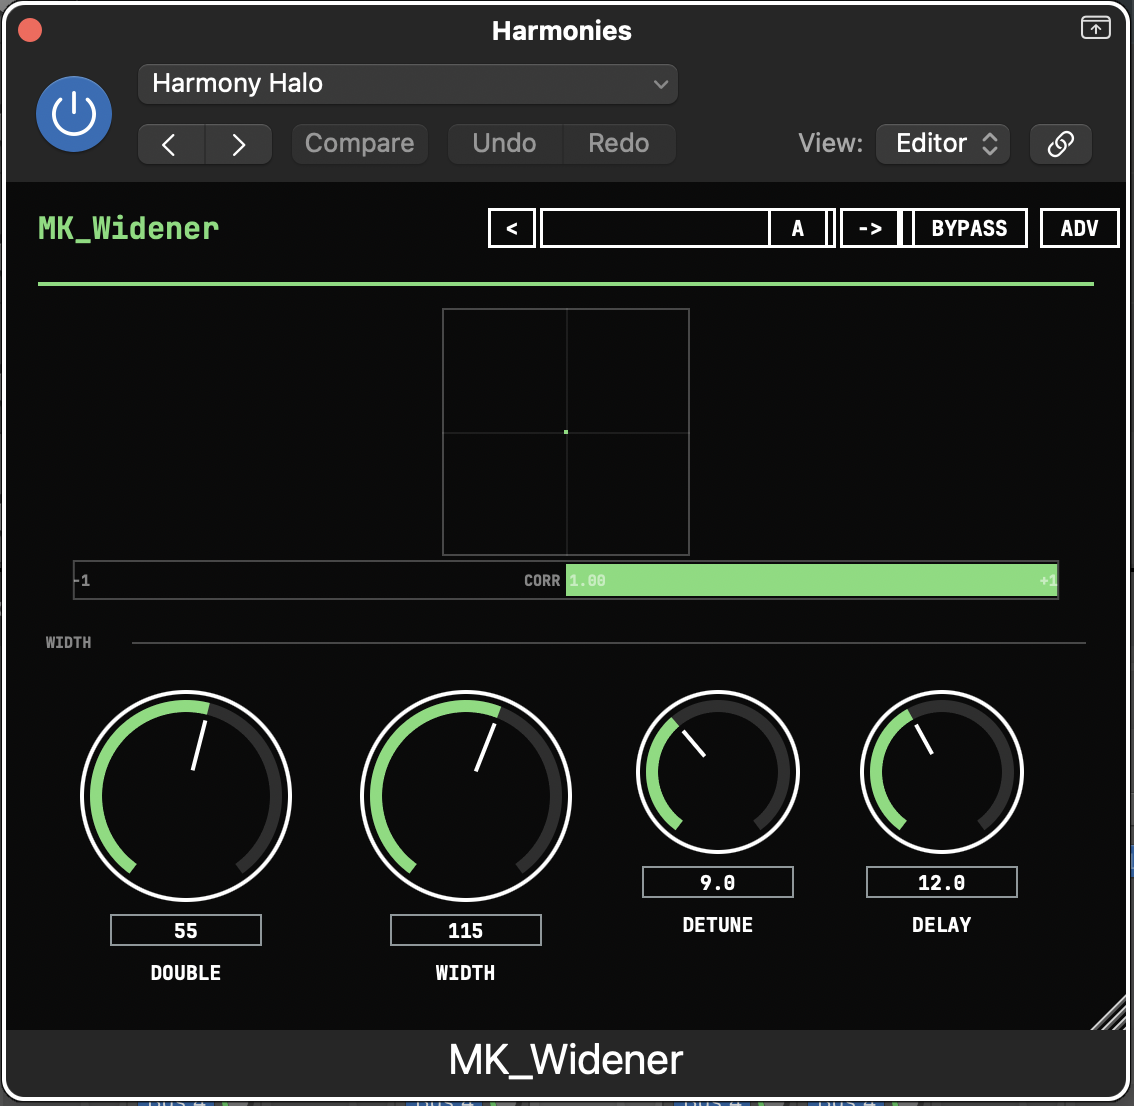Screen dimensions: 1134x1106
Task: Click the DOUBLE value field showing 55
Action: point(186,930)
